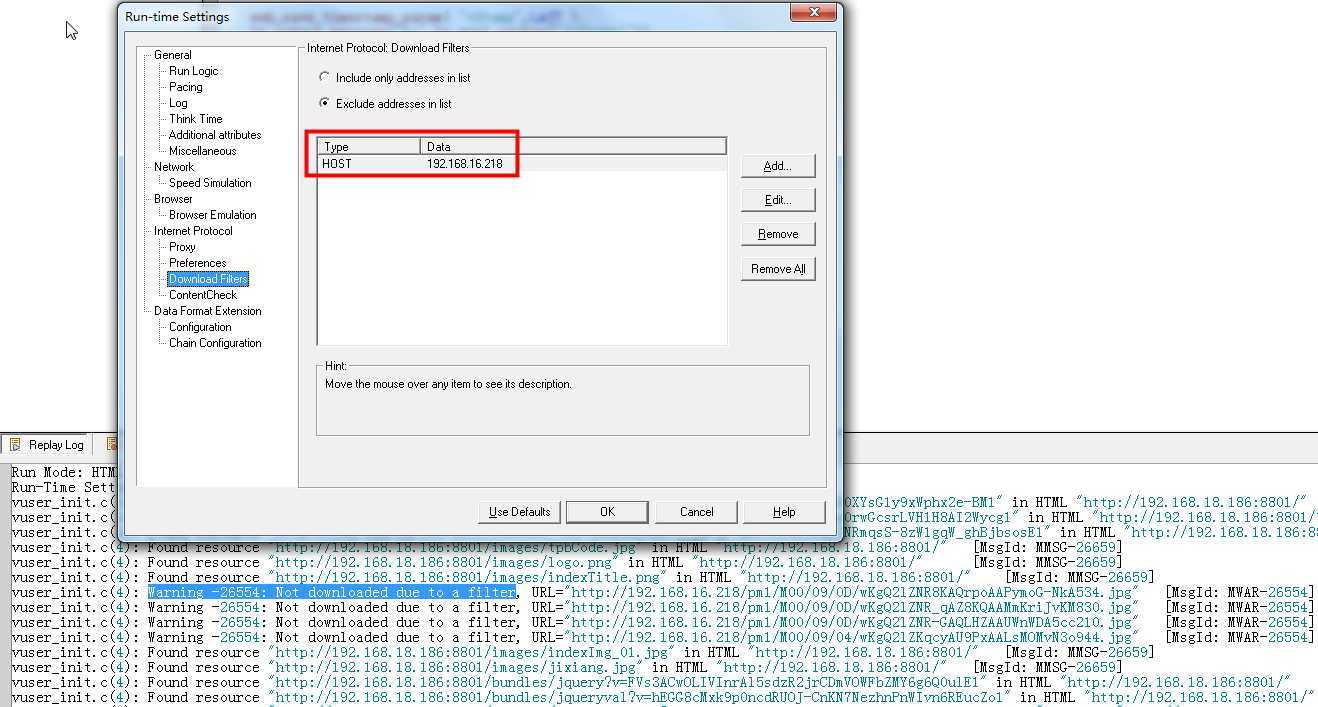Click the Add... button

tap(778, 166)
